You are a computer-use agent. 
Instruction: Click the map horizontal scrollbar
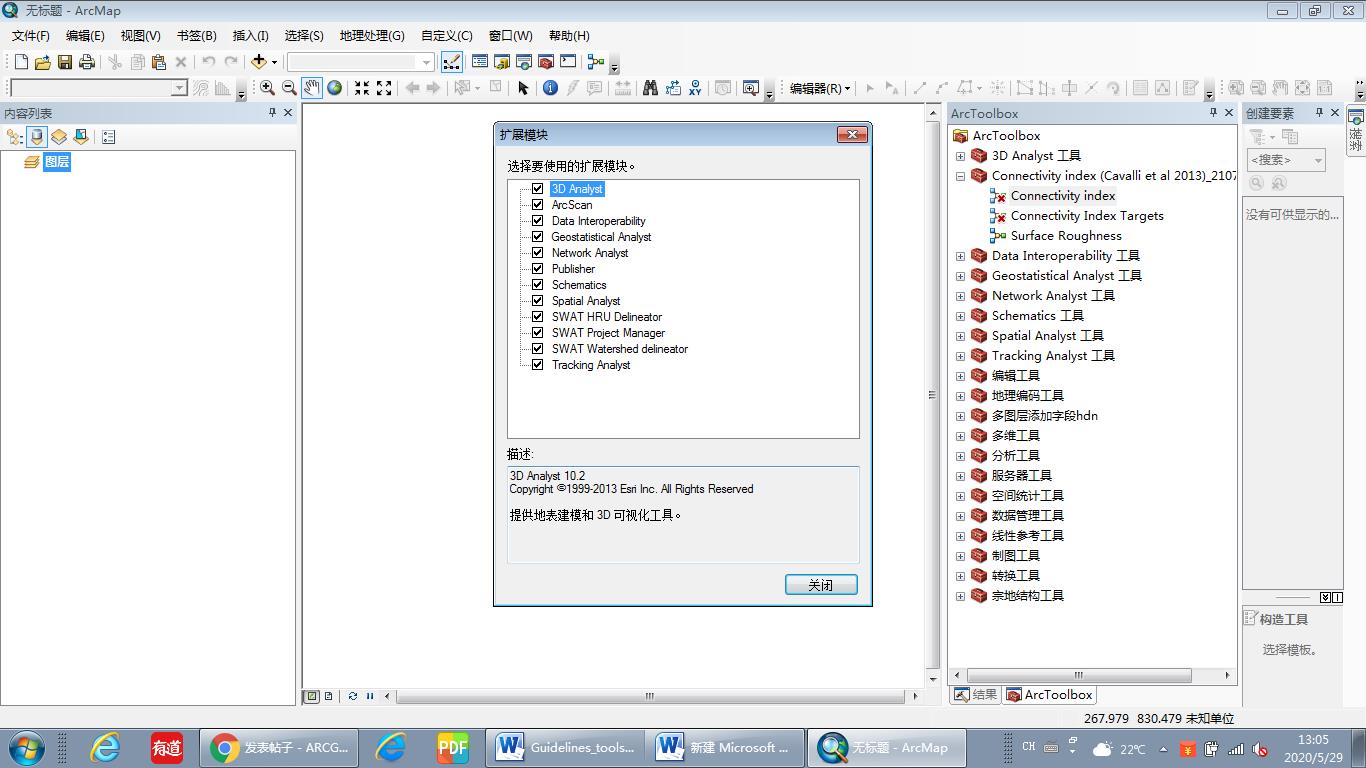[x=650, y=696]
